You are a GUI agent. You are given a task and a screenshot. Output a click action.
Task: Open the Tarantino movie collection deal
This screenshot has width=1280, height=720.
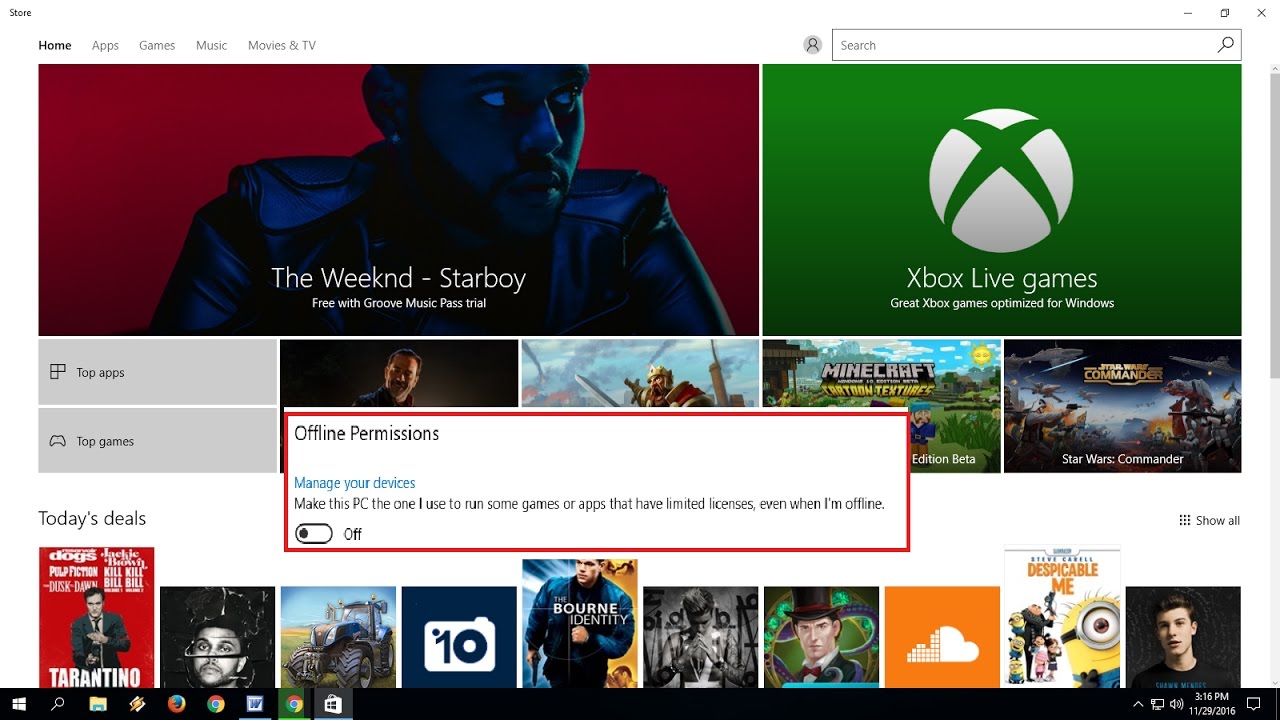(x=96, y=617)
